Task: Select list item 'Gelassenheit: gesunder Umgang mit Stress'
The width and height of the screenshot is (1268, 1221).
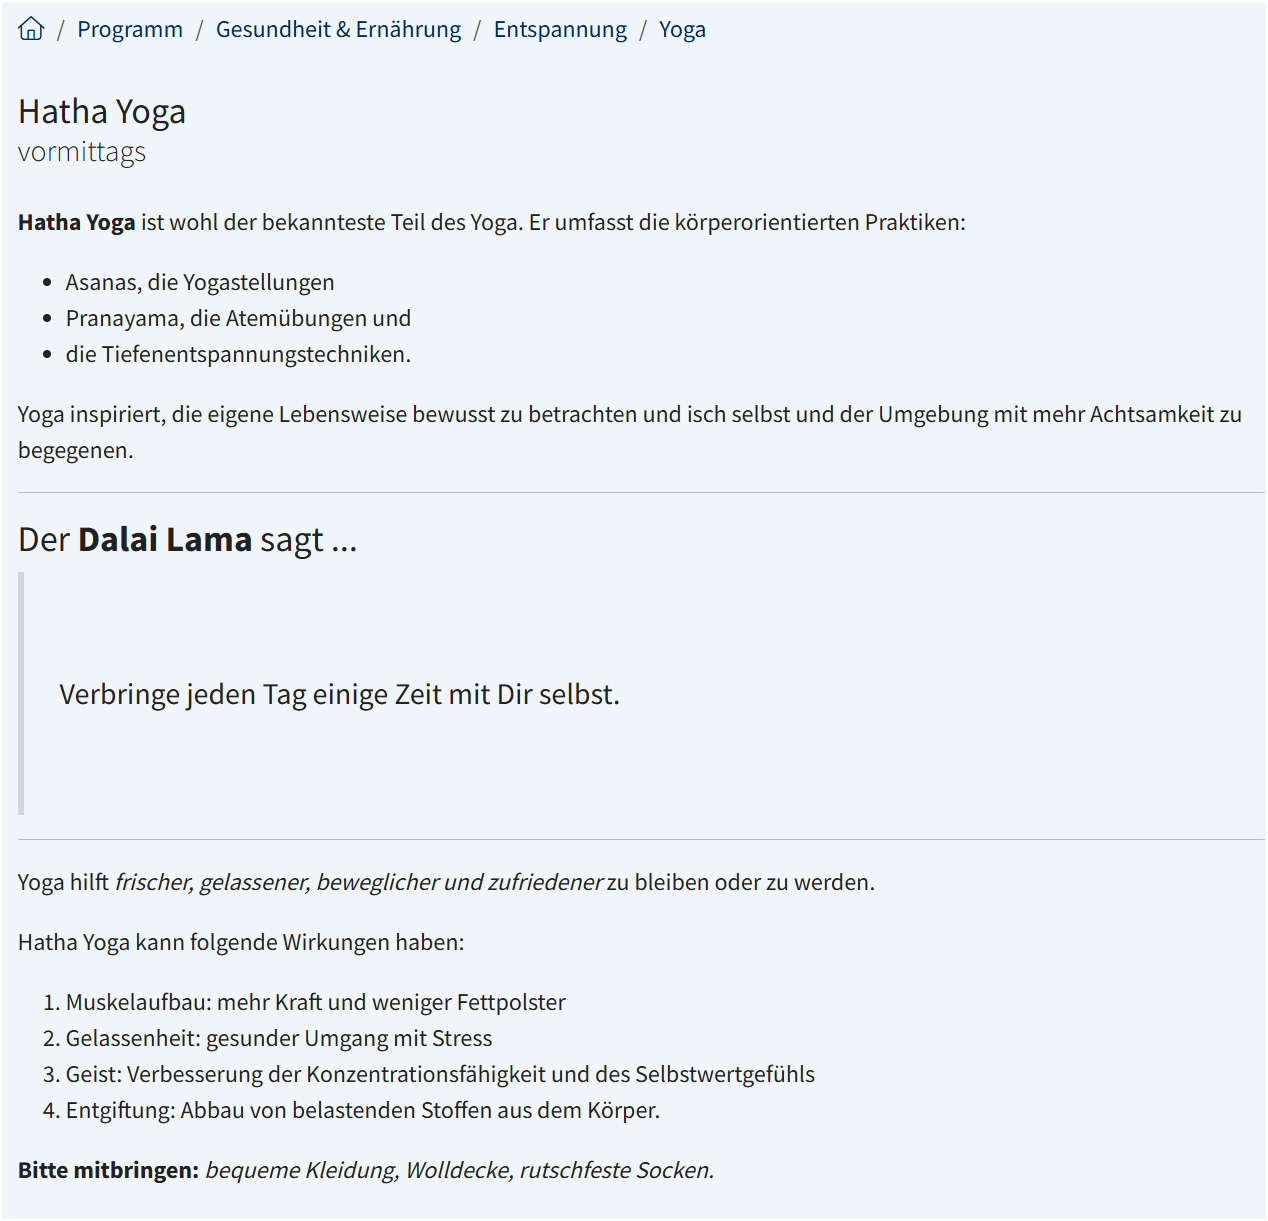Action: [x=279, y=1038]
